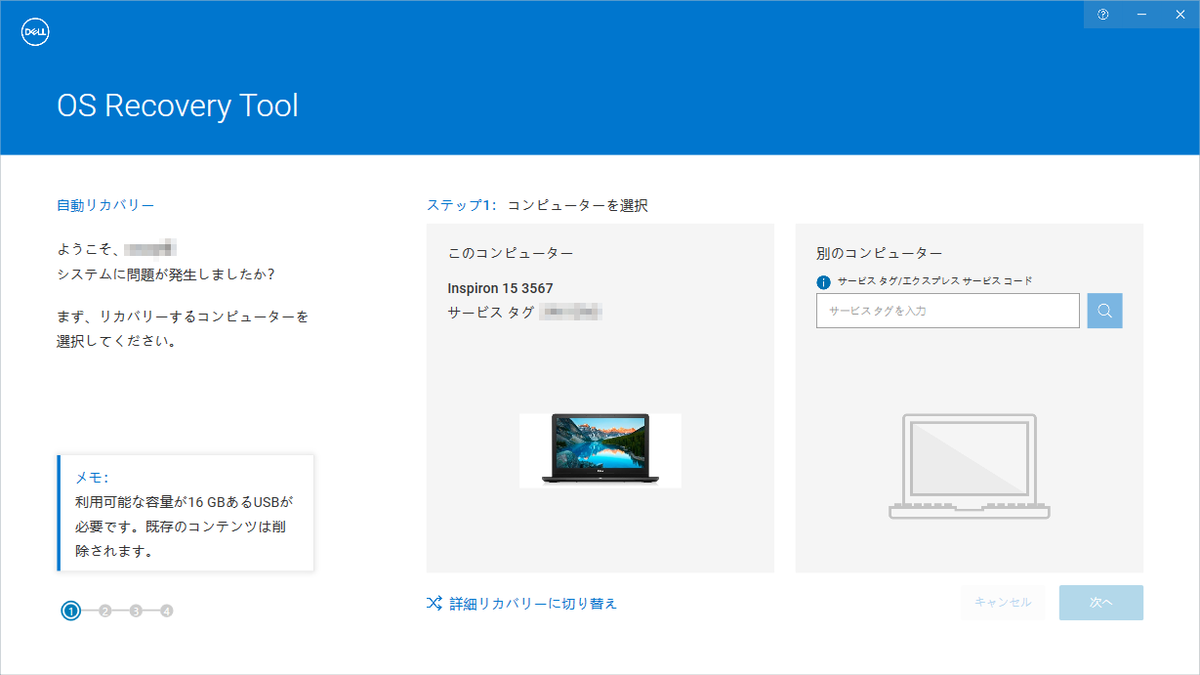Click the メモ: note heading

(92, 478)
